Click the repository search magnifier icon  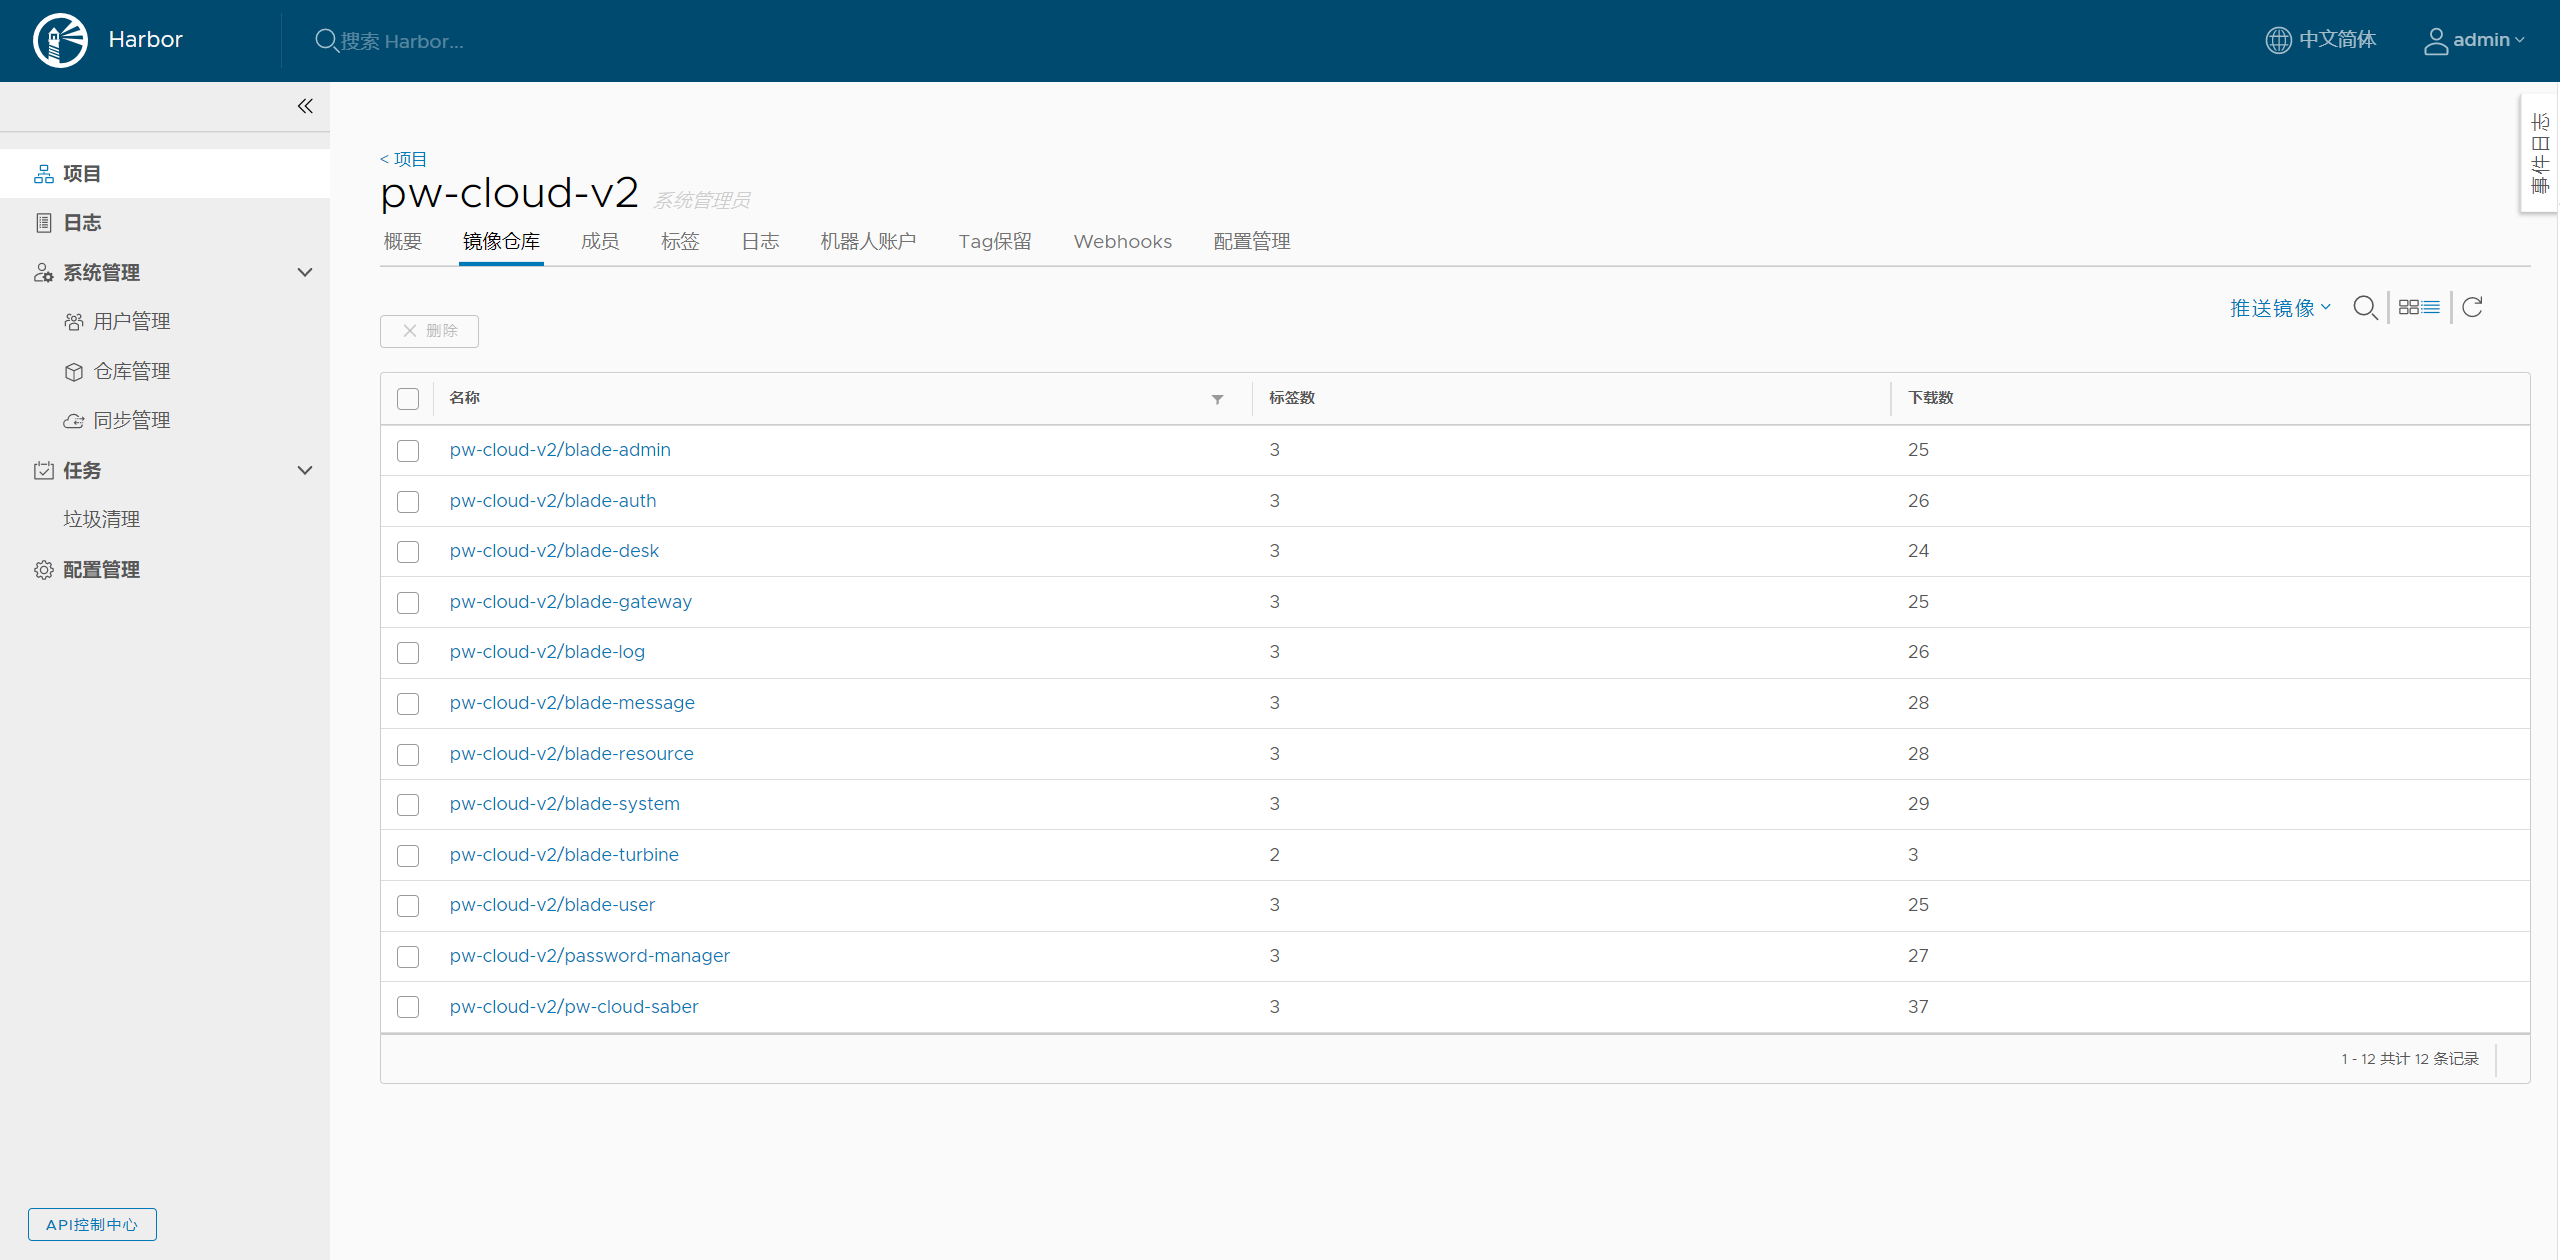[x=2364, y=308]
